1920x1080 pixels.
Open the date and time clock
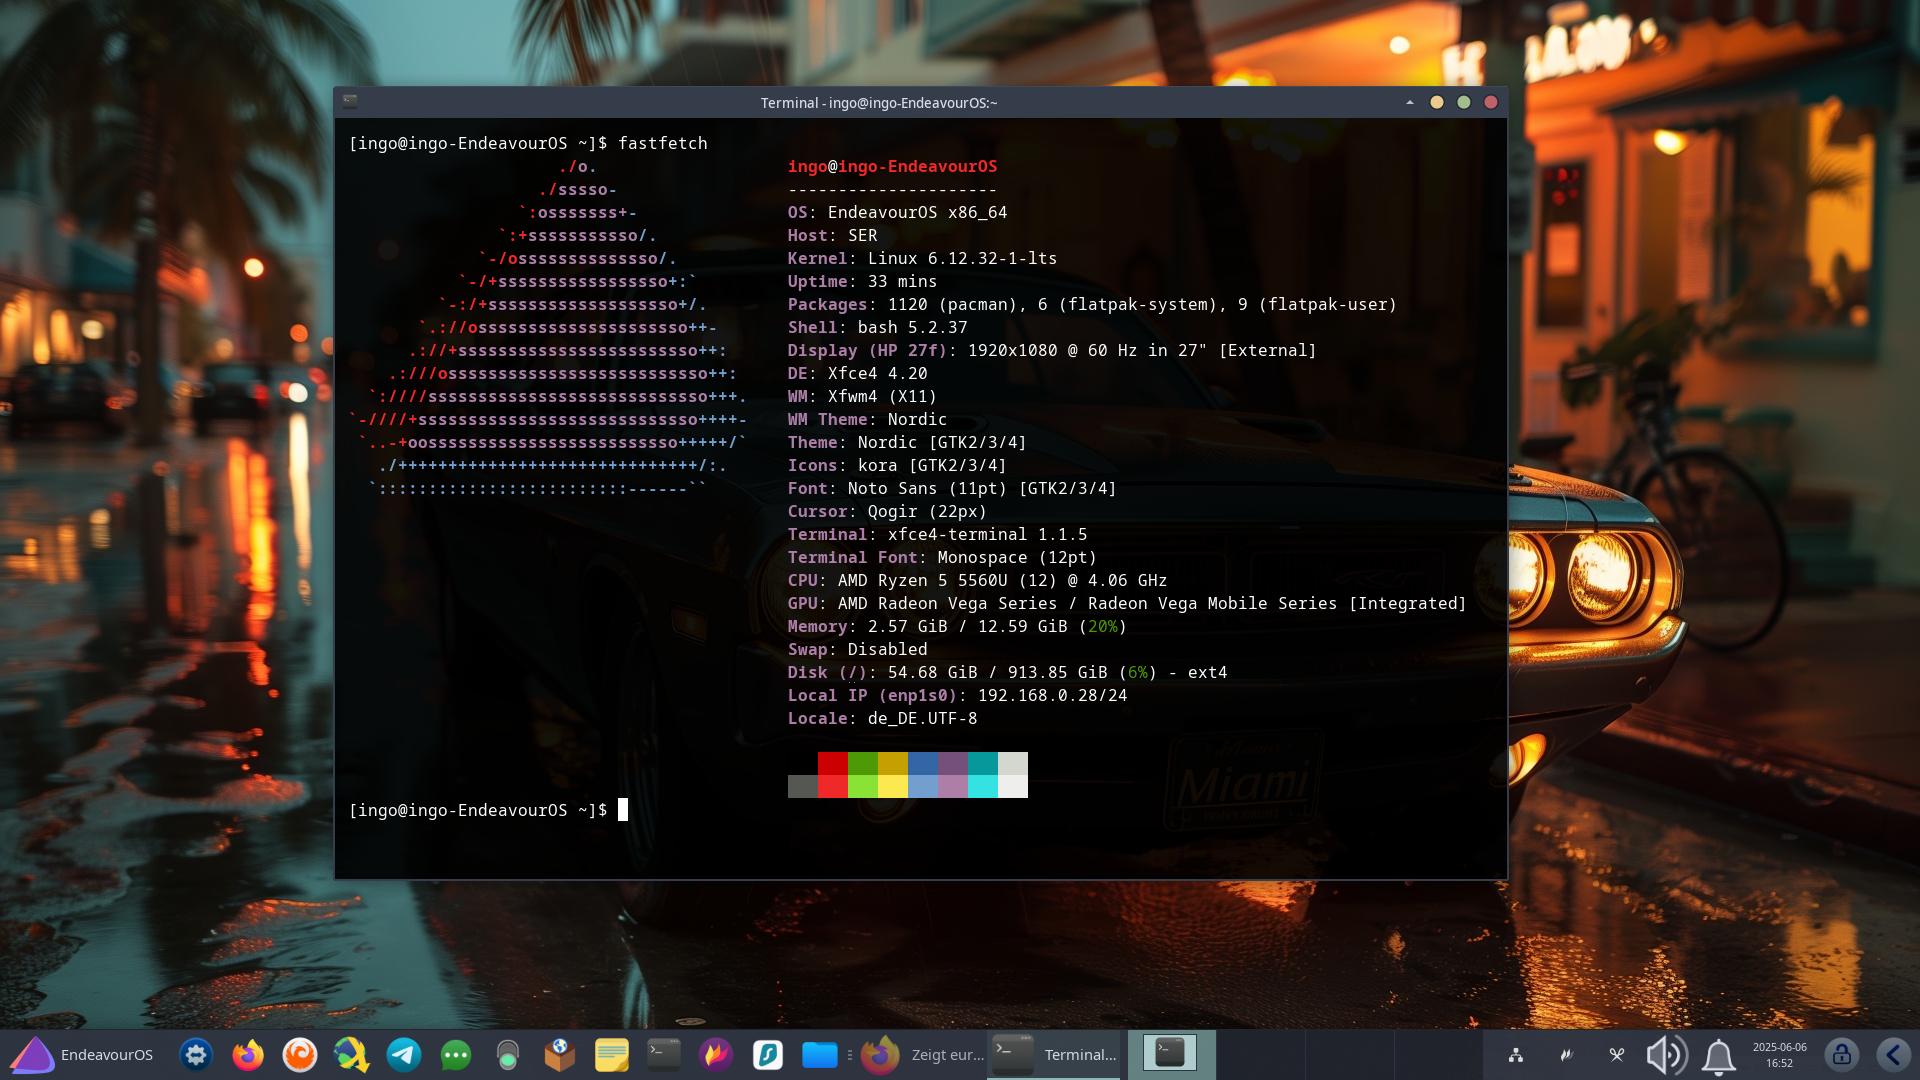1779,1055
